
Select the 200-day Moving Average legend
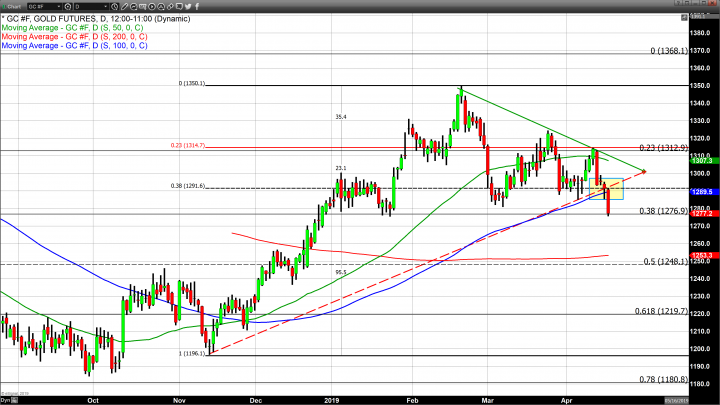click(x=74, y=37)
